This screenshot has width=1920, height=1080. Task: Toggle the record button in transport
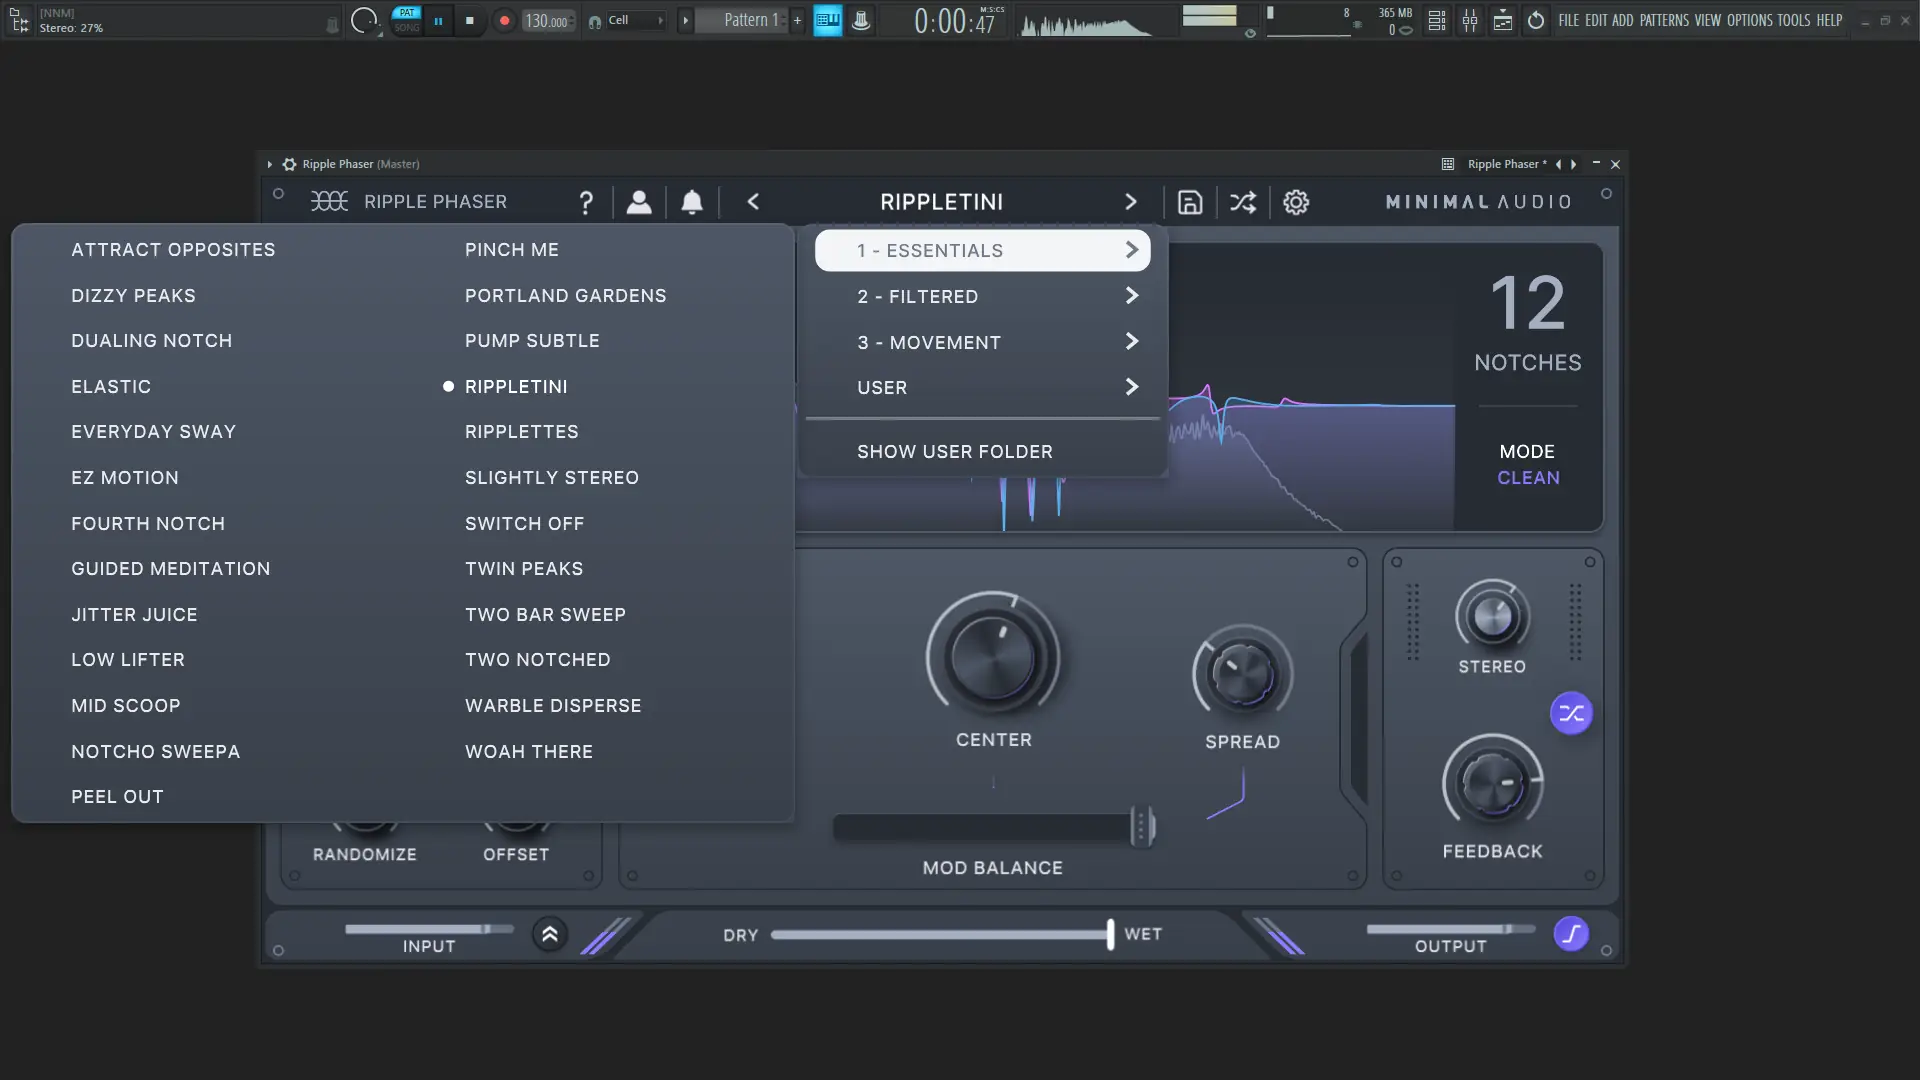pos(504,20)
